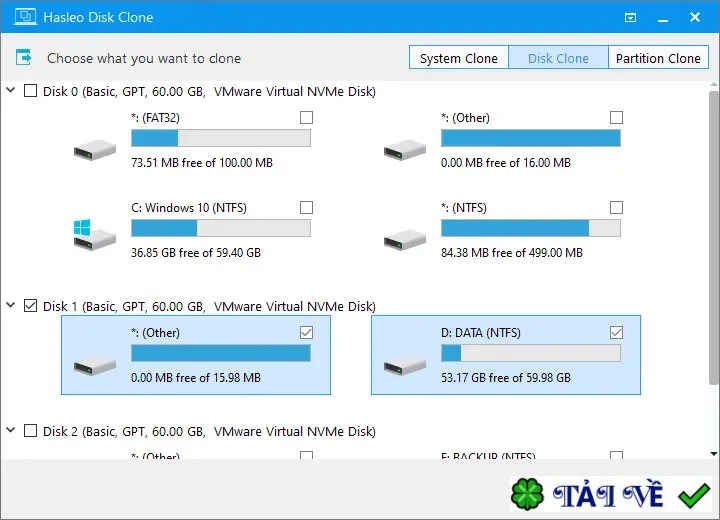Click the C: Windows 10 usage bar
This screenshot has width=720, height=520.
[221, 228]
